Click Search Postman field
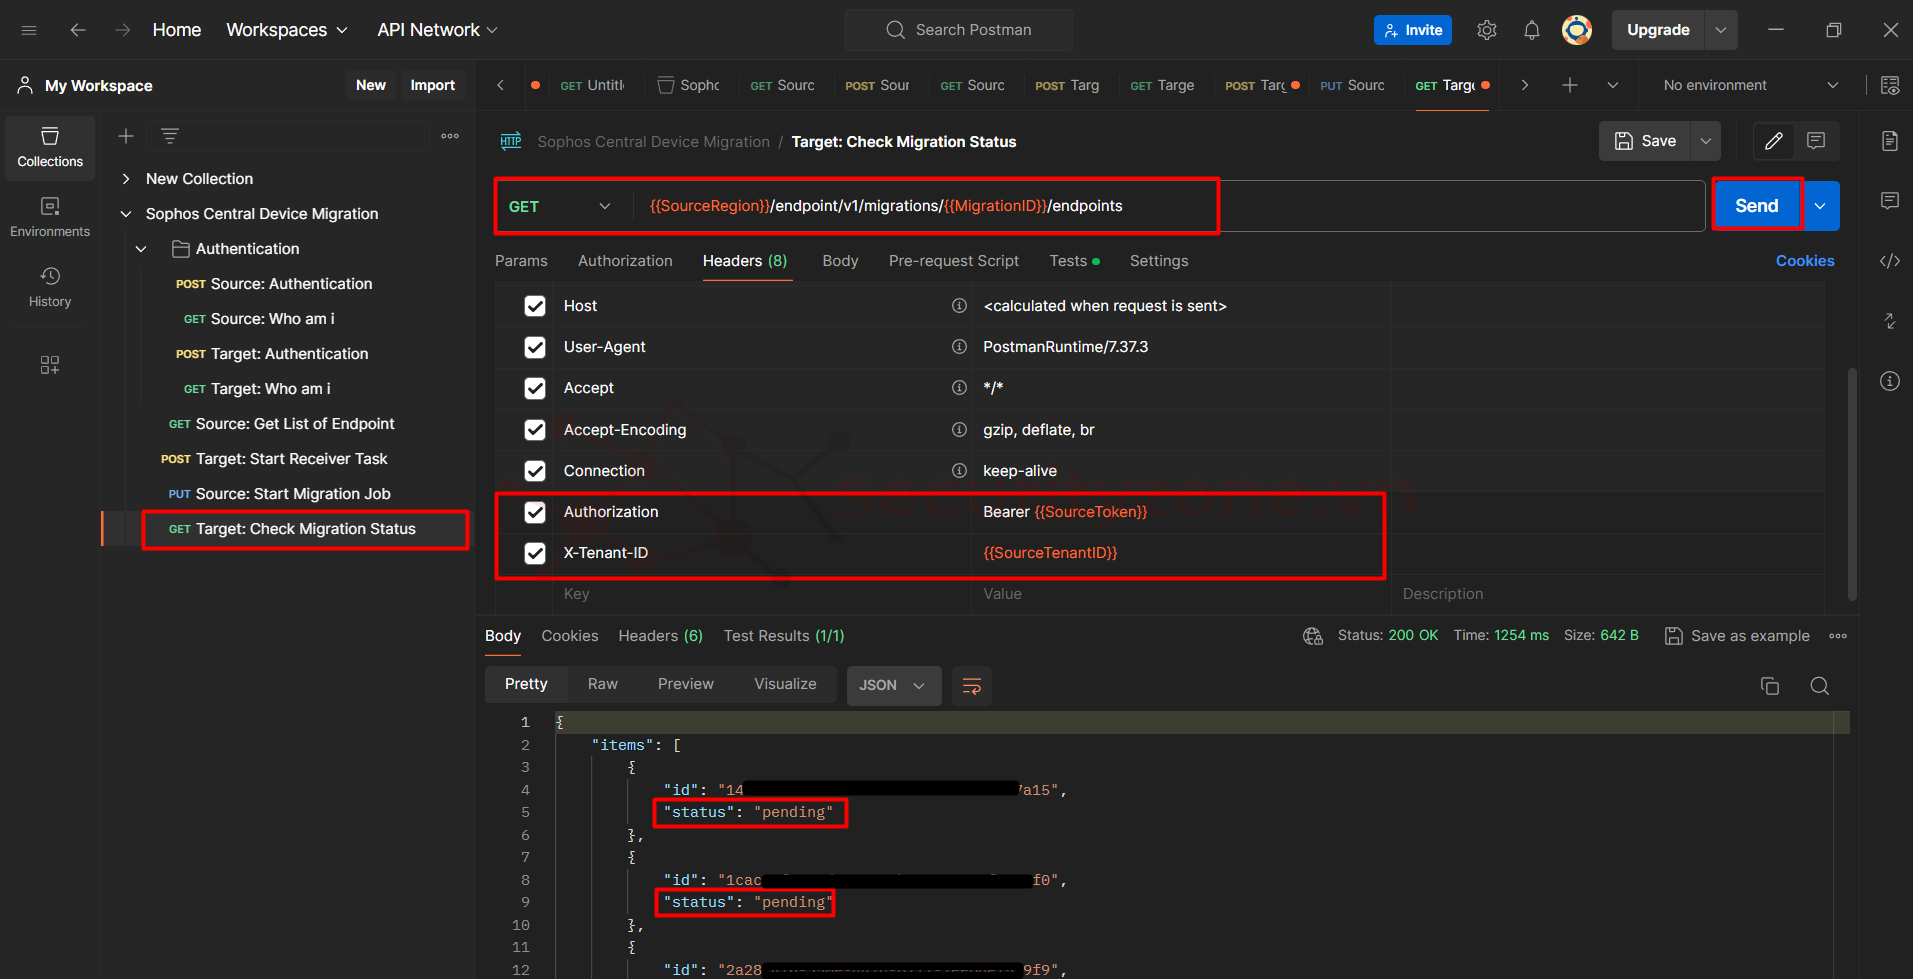 959,30
